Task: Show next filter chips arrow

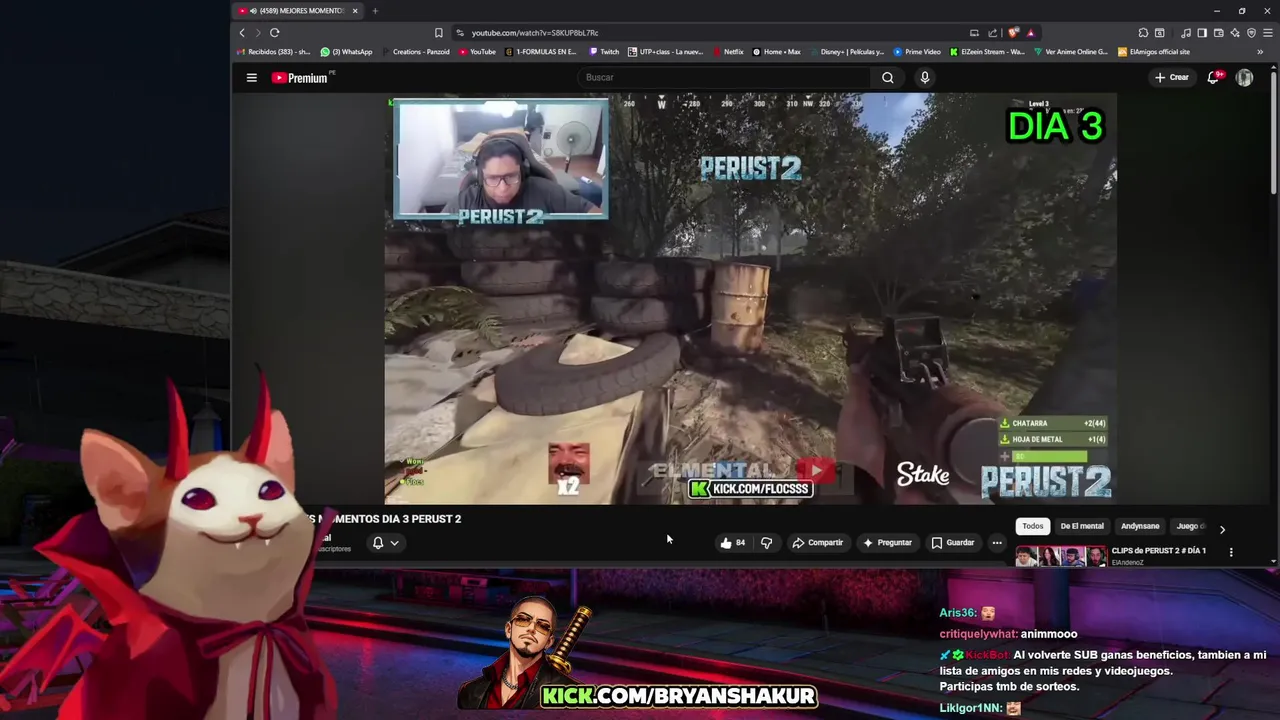Action: pos(1222,529)
